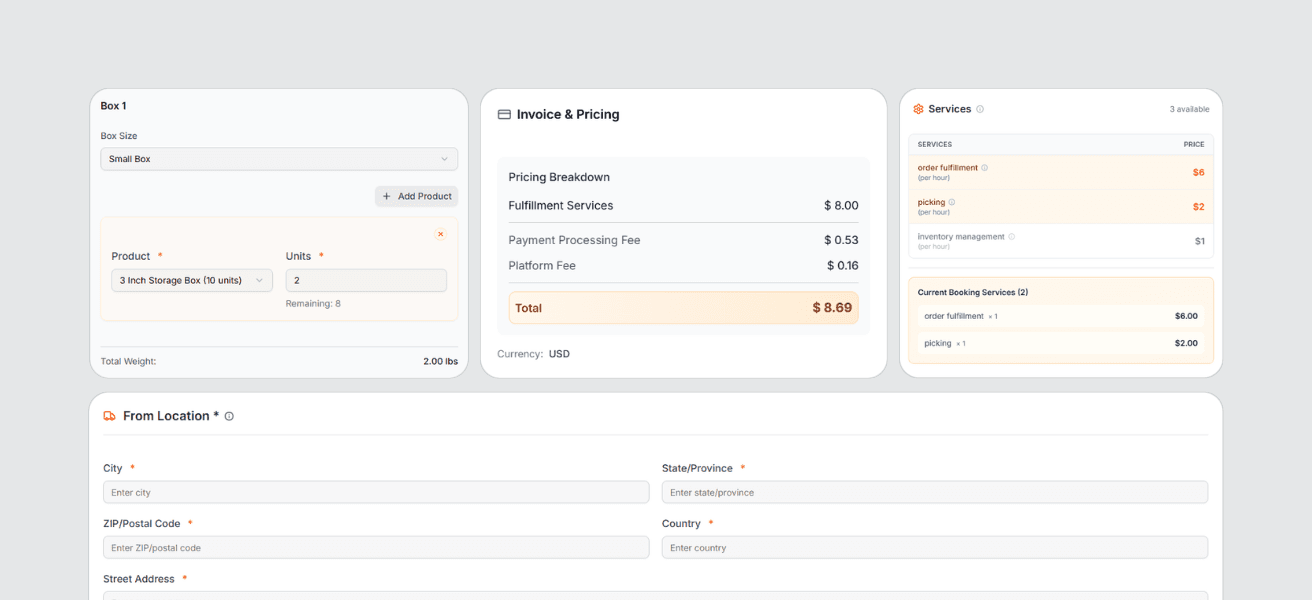Image resolution: width=1312 pixels, height=600 pixels.
Task: Click the Enter country input field
Action: (933, 547)
